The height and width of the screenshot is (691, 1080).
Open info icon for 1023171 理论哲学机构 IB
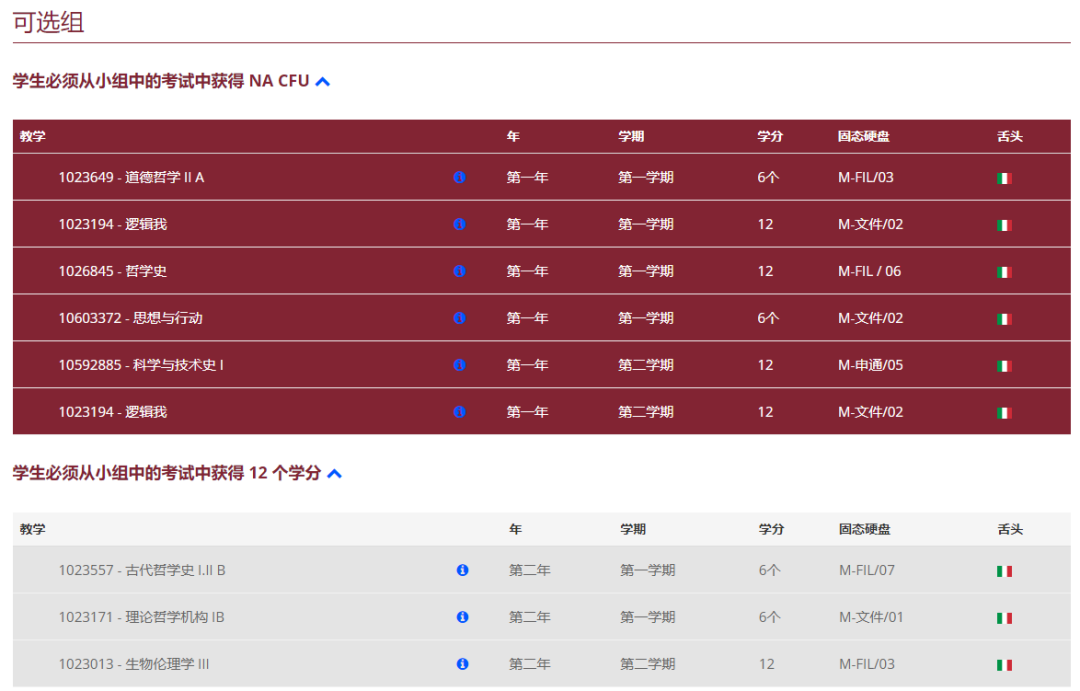tap(462, 617)
